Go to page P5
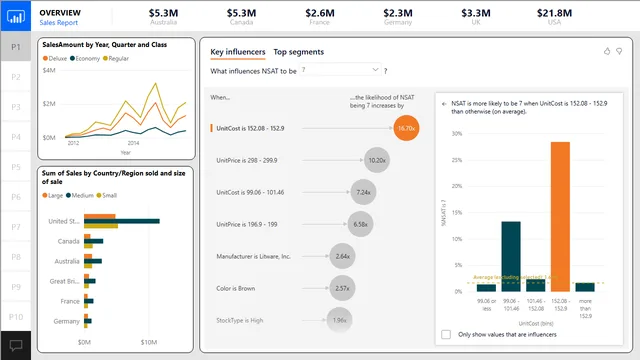 pos(16,167)
